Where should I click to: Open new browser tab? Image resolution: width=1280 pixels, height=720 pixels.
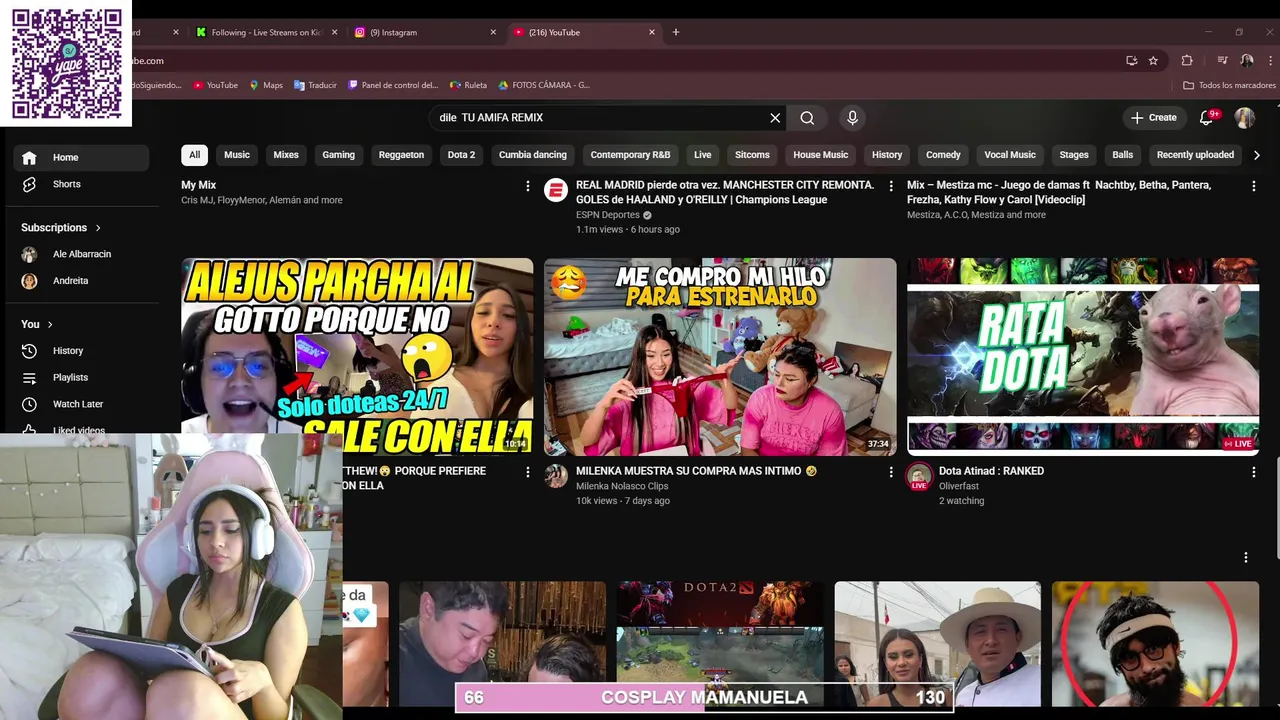(x=676, y=32)
